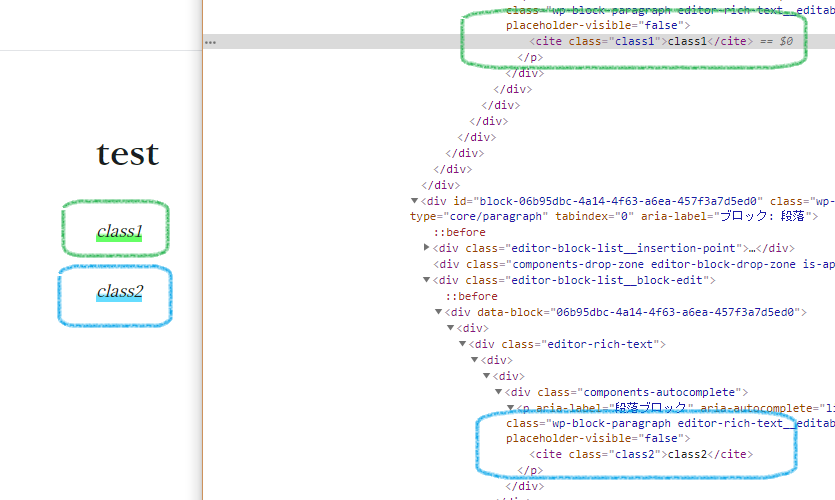This screenshot has width=835, height=500.
Task: Select the cite class2 DOM row
Action: (x=641, y=454)
